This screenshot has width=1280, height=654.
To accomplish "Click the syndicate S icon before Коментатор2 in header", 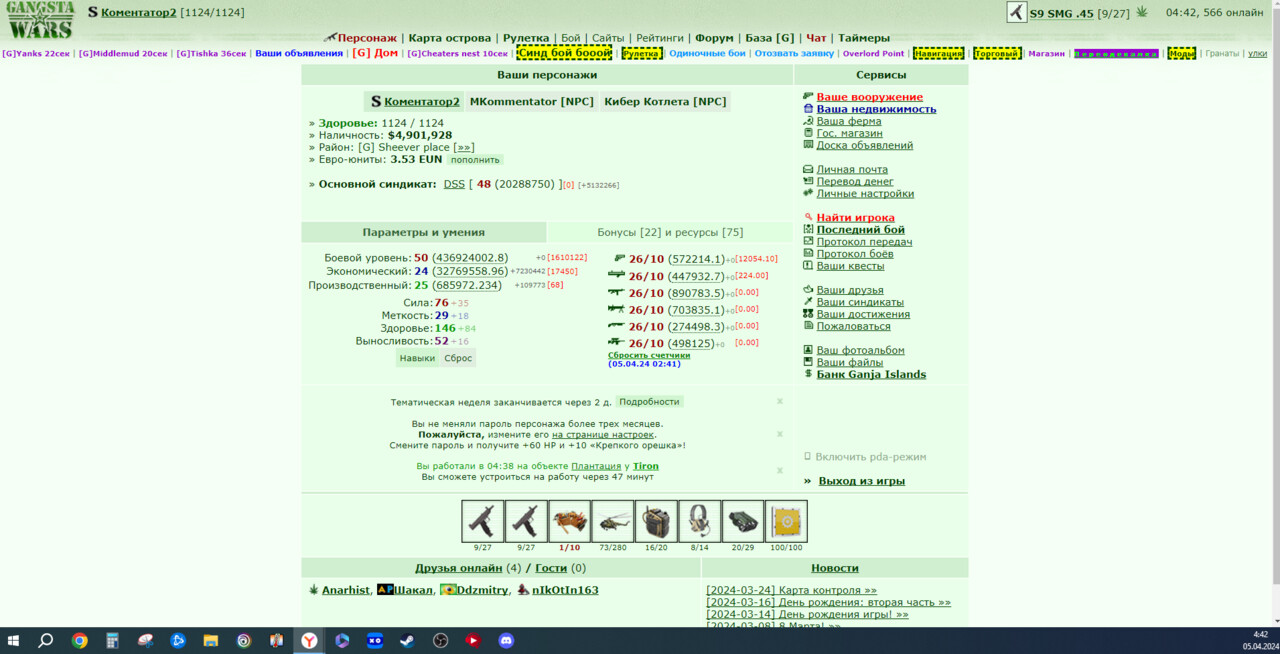I will pyautogui.click(x=92, y=13).
